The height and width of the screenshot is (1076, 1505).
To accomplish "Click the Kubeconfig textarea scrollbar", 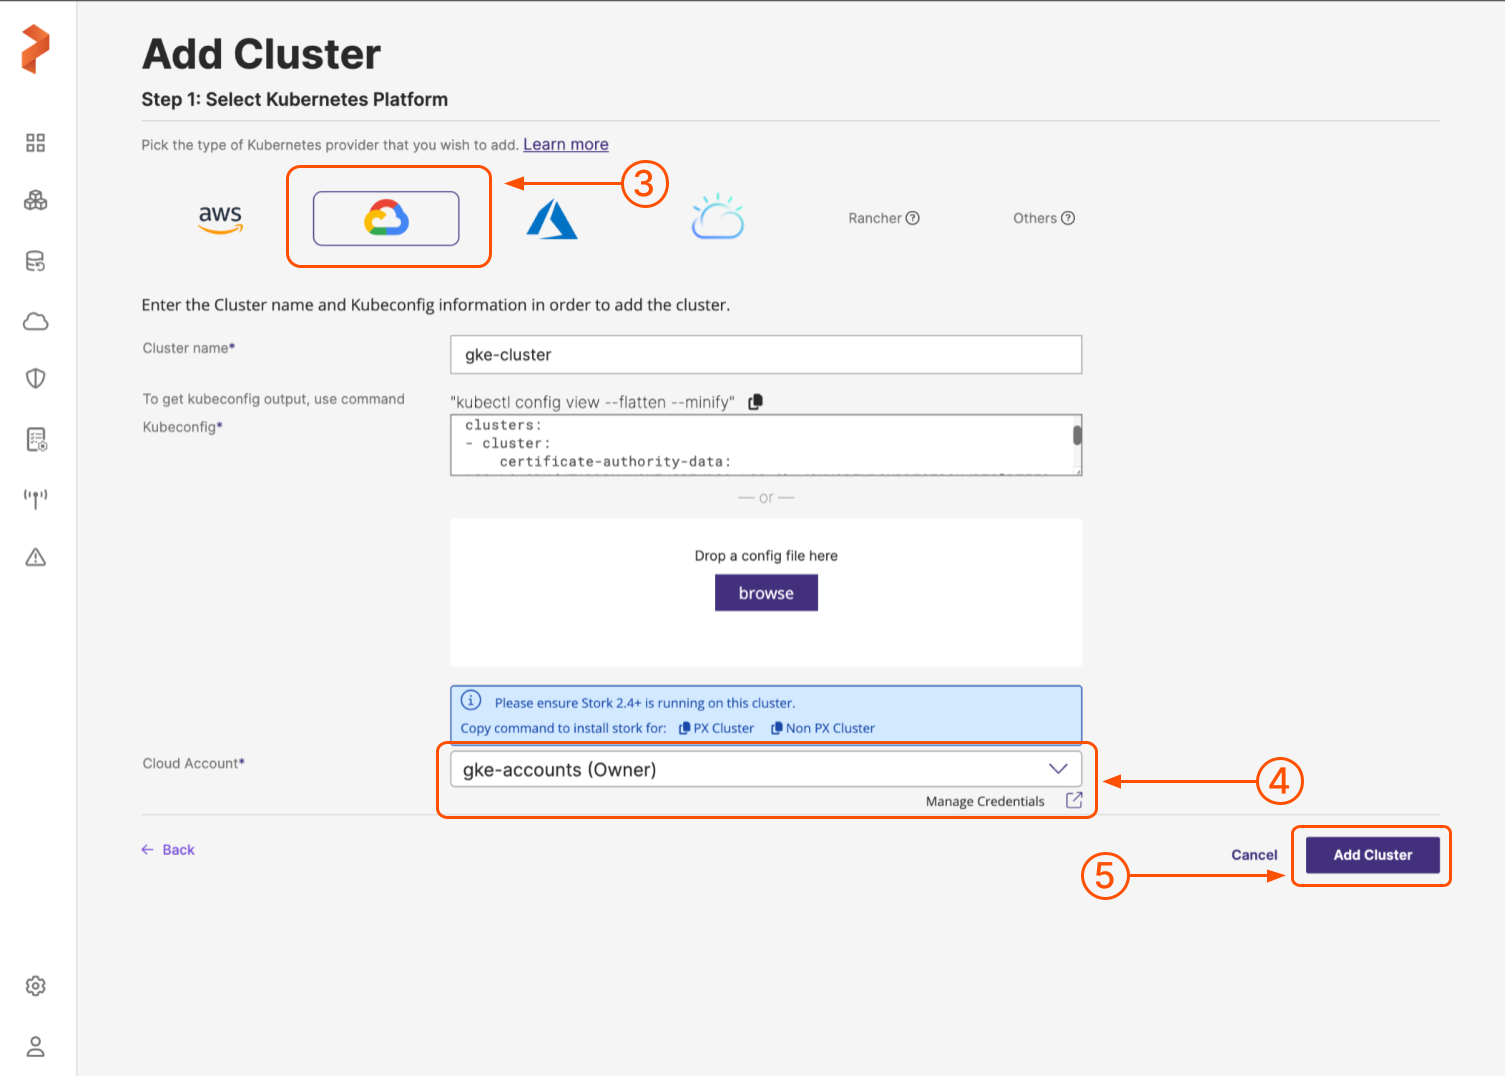I will coord(1077,436).
